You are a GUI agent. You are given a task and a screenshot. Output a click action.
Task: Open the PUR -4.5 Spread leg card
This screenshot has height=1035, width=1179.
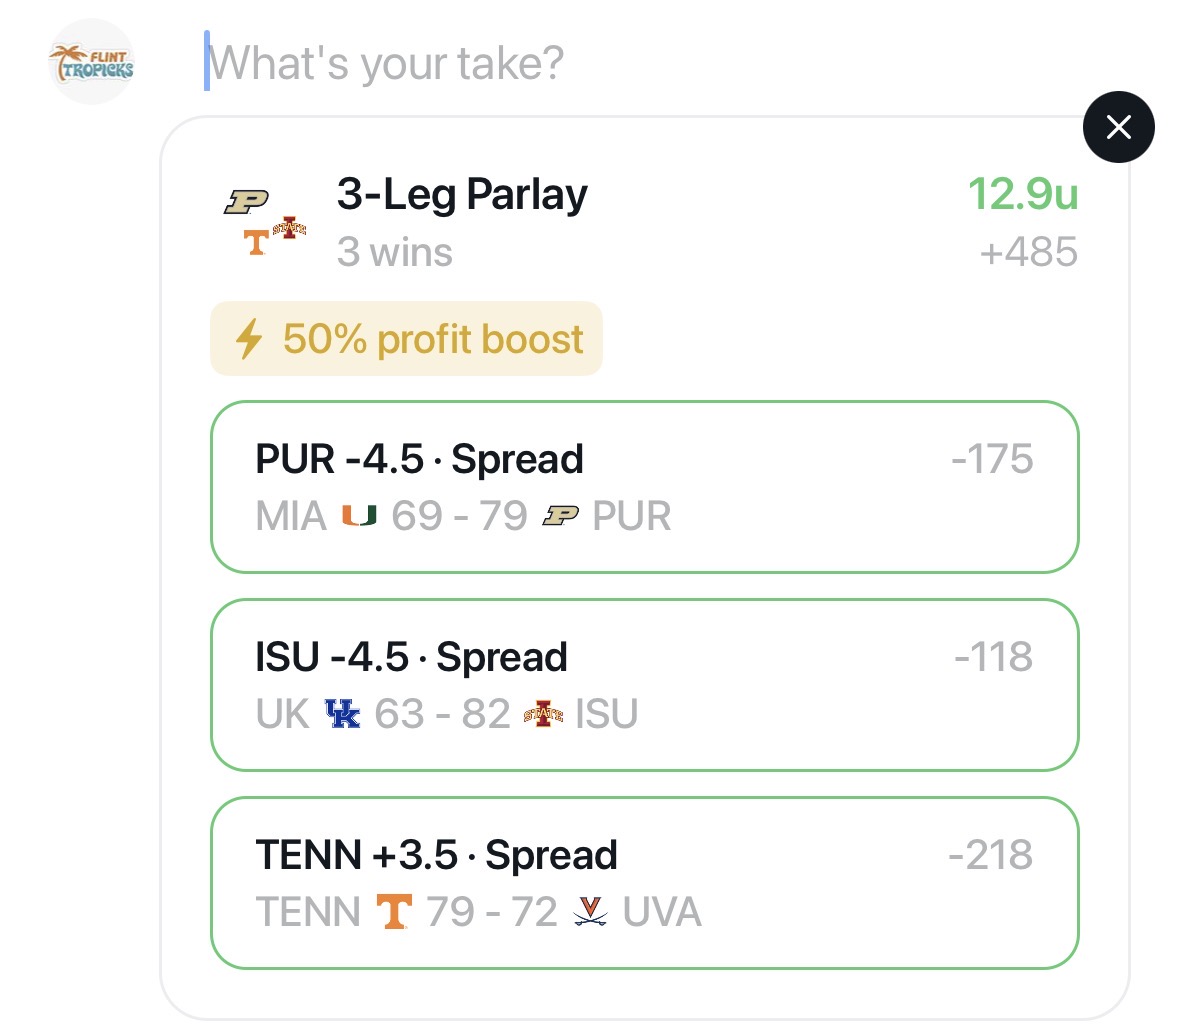click(x=644, y=487)
